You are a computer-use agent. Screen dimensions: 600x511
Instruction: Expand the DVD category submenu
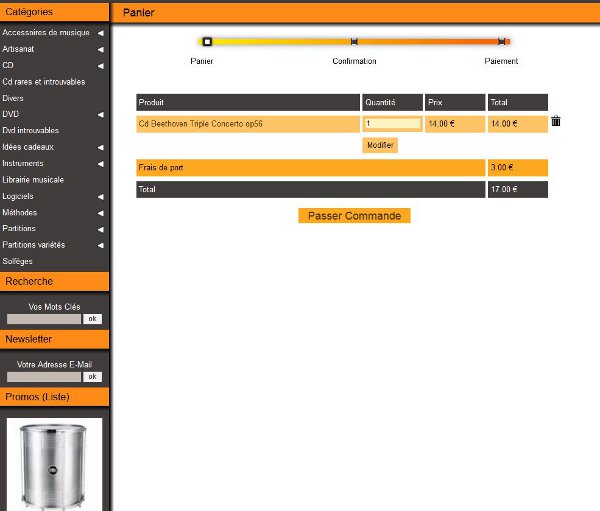tap(100, 115)
